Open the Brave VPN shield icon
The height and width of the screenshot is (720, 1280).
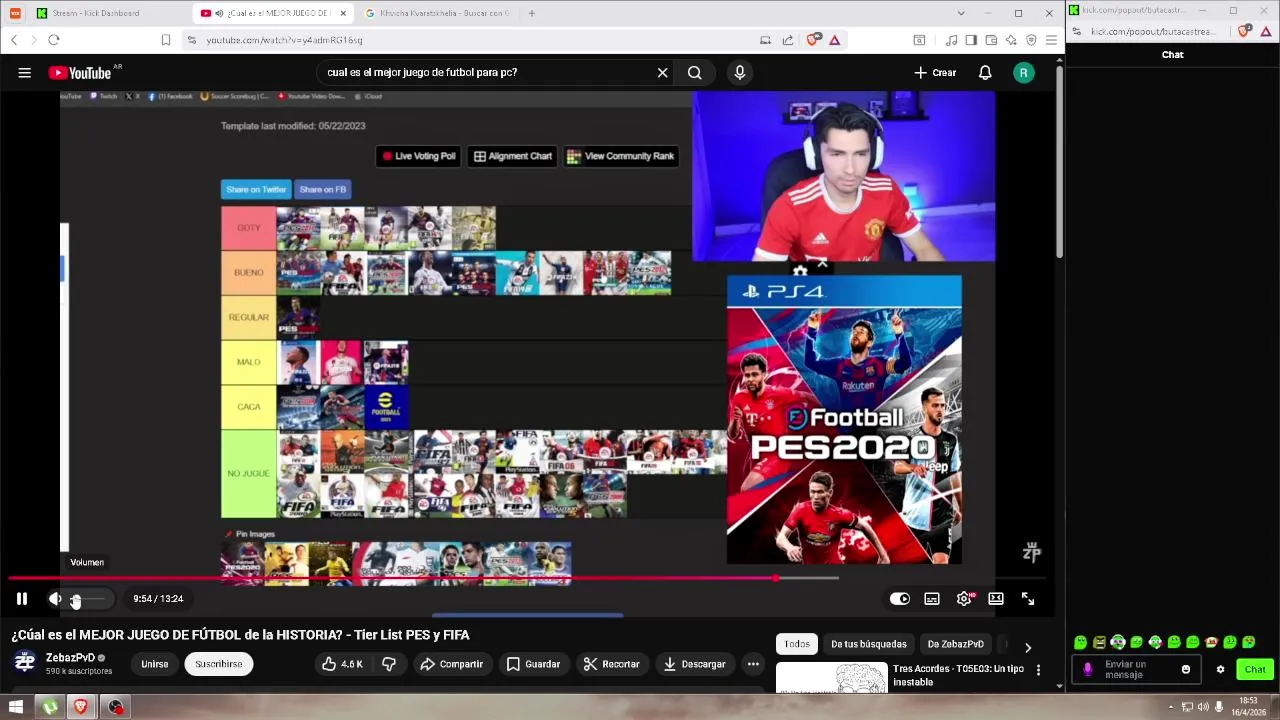[x=1031, y=40]
